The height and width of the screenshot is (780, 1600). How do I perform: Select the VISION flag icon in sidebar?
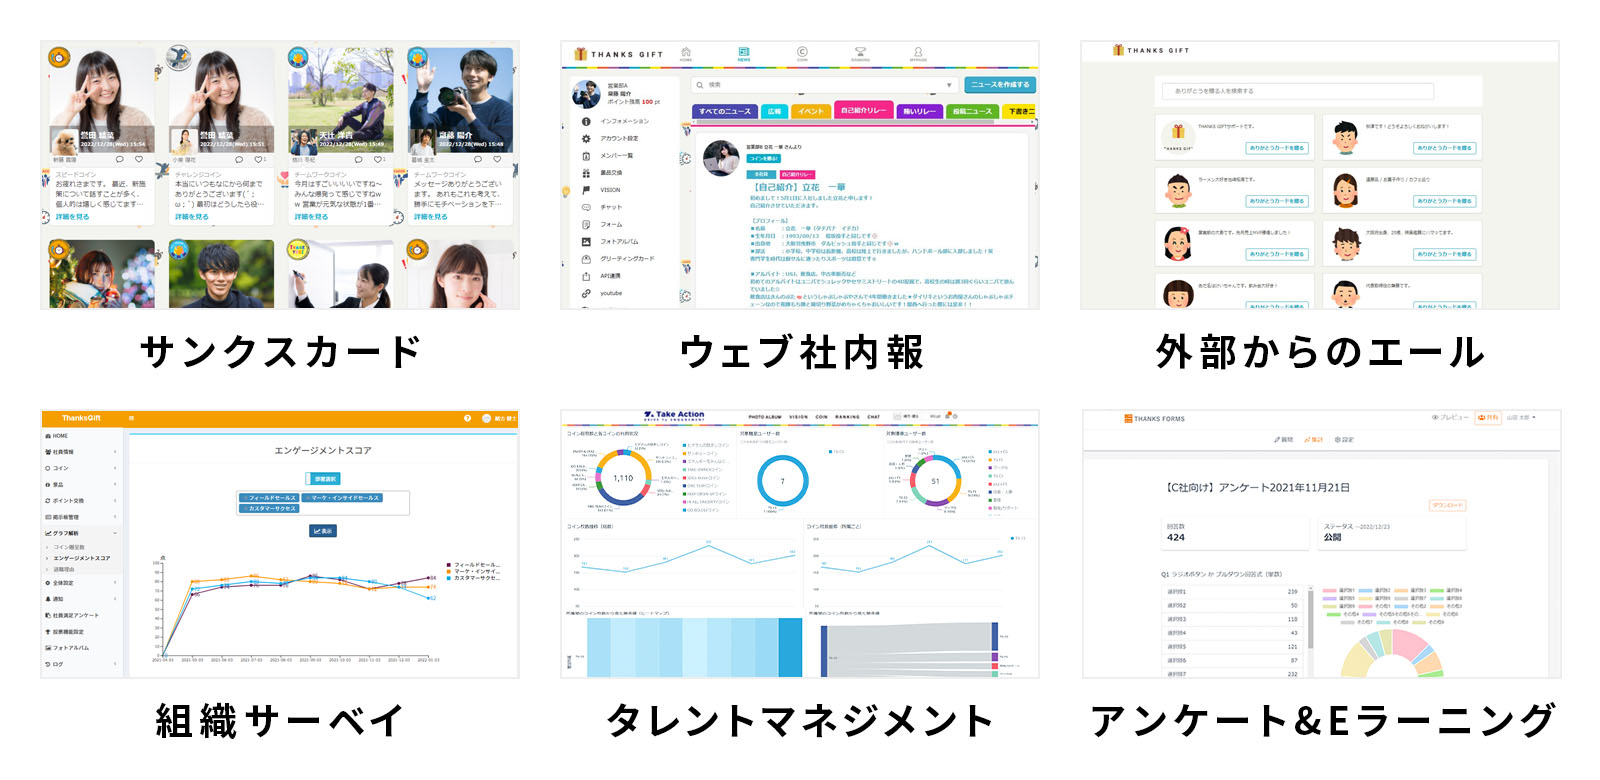tap(586, 190)
